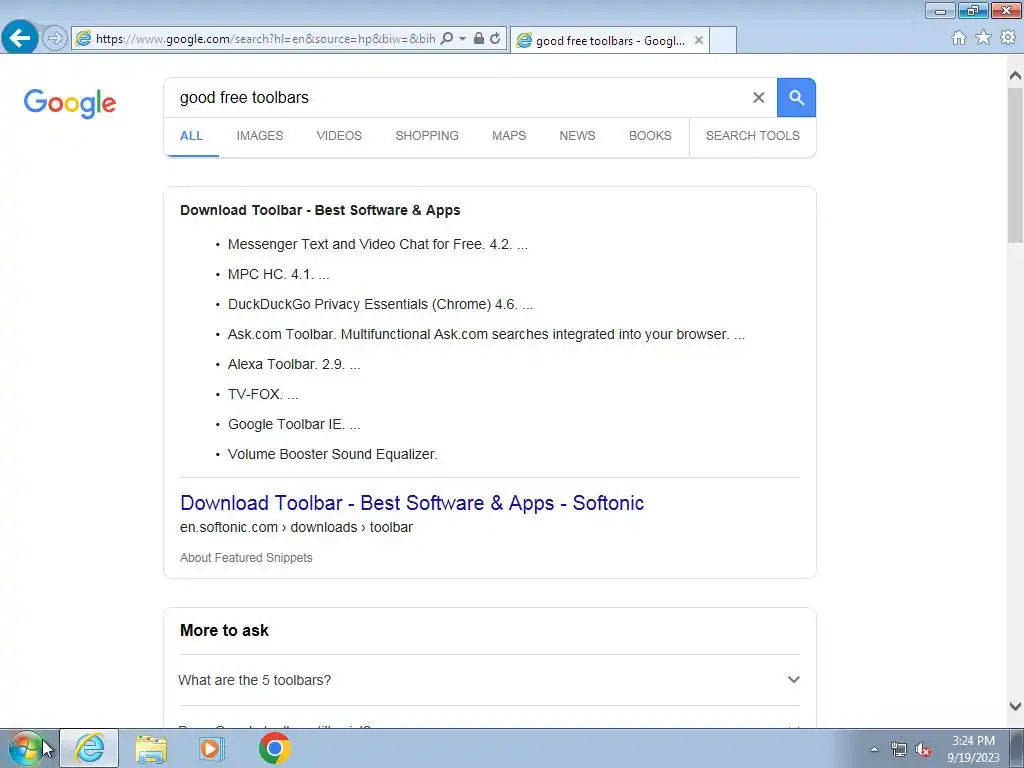Click inside the Google search input field
The image size is (1024, 768).
[457, 97]
